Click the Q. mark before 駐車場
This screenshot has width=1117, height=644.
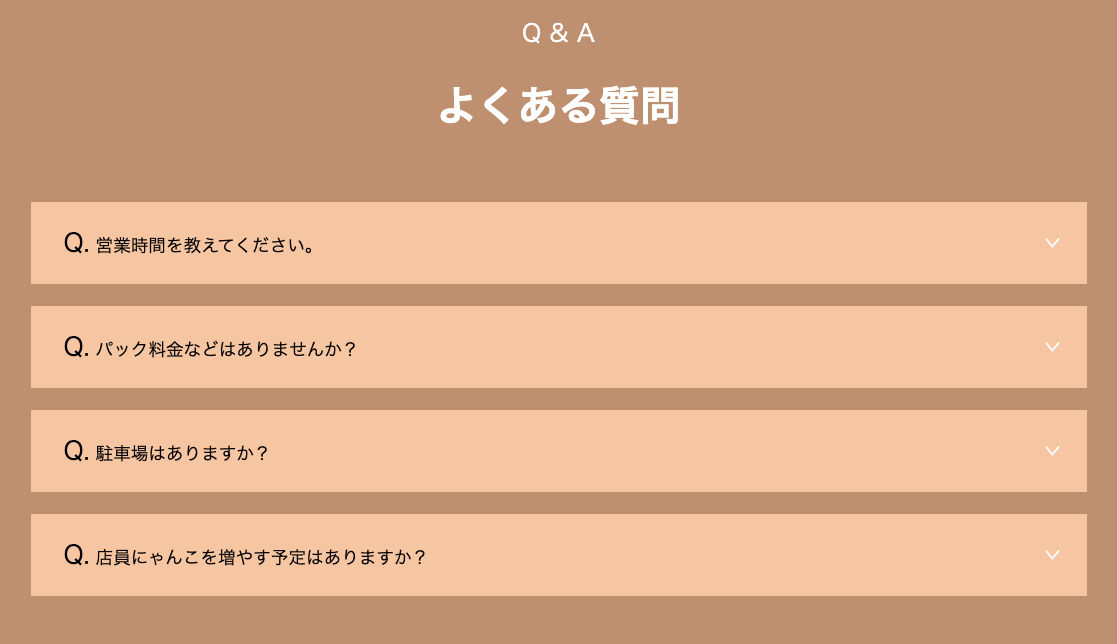[76, 451]
